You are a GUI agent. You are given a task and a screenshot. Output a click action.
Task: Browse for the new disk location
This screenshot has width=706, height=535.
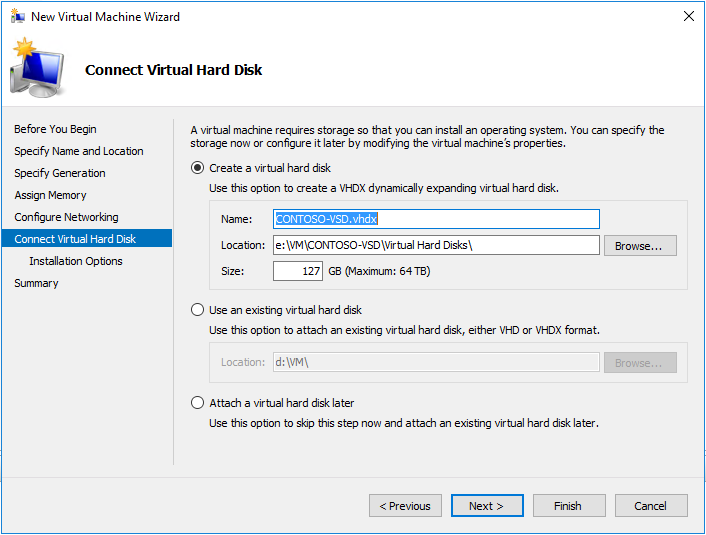coord(640,245)
